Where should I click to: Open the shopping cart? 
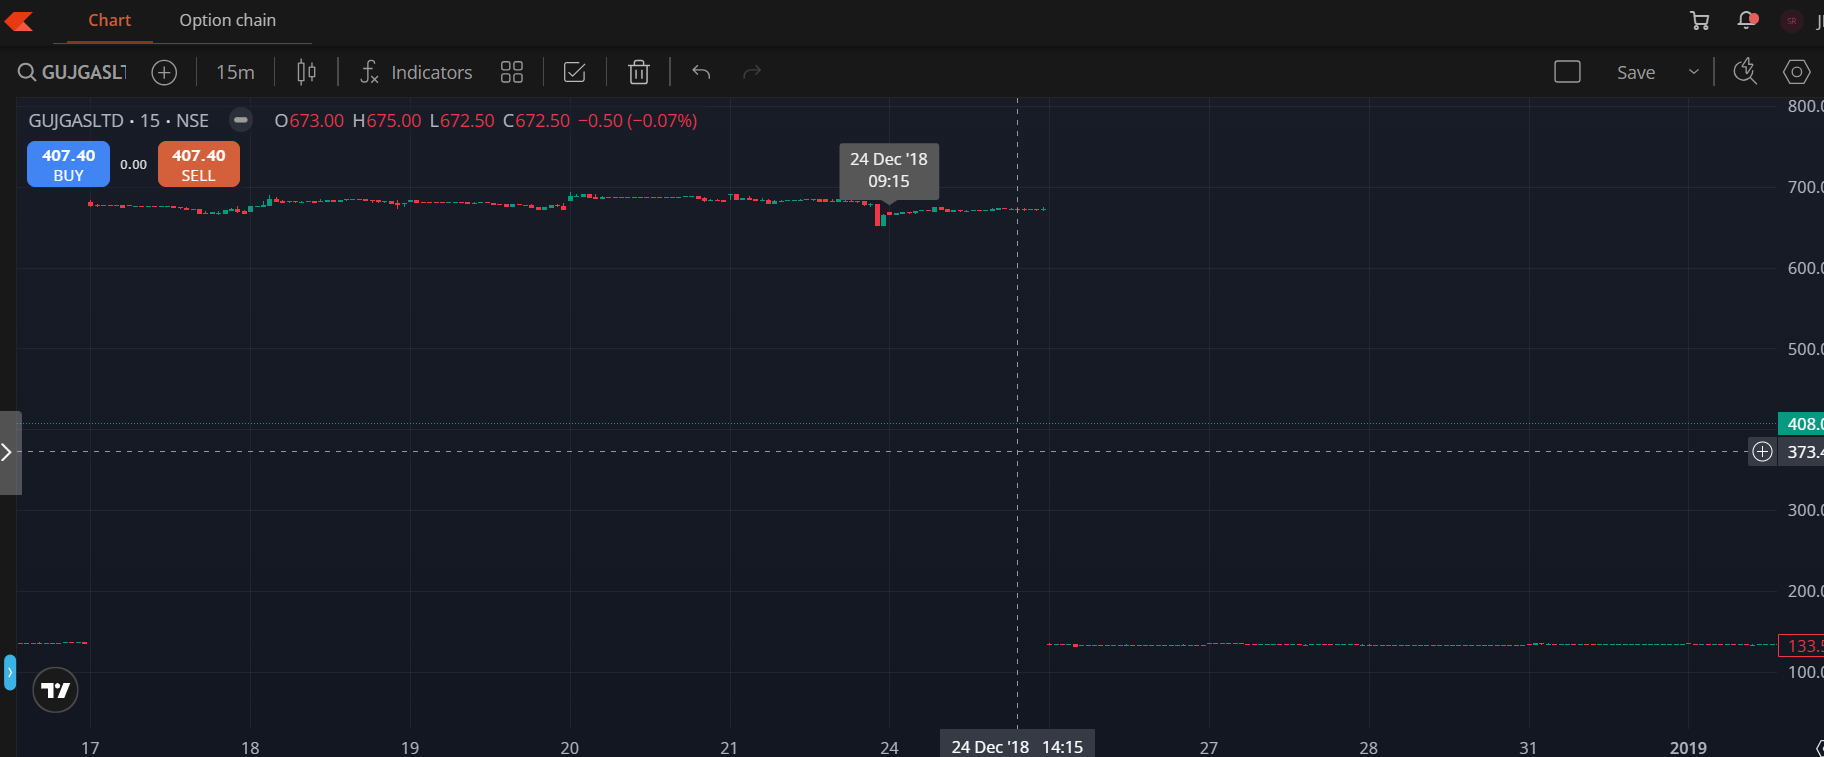pyautogui.click(x=1699, y=21)
